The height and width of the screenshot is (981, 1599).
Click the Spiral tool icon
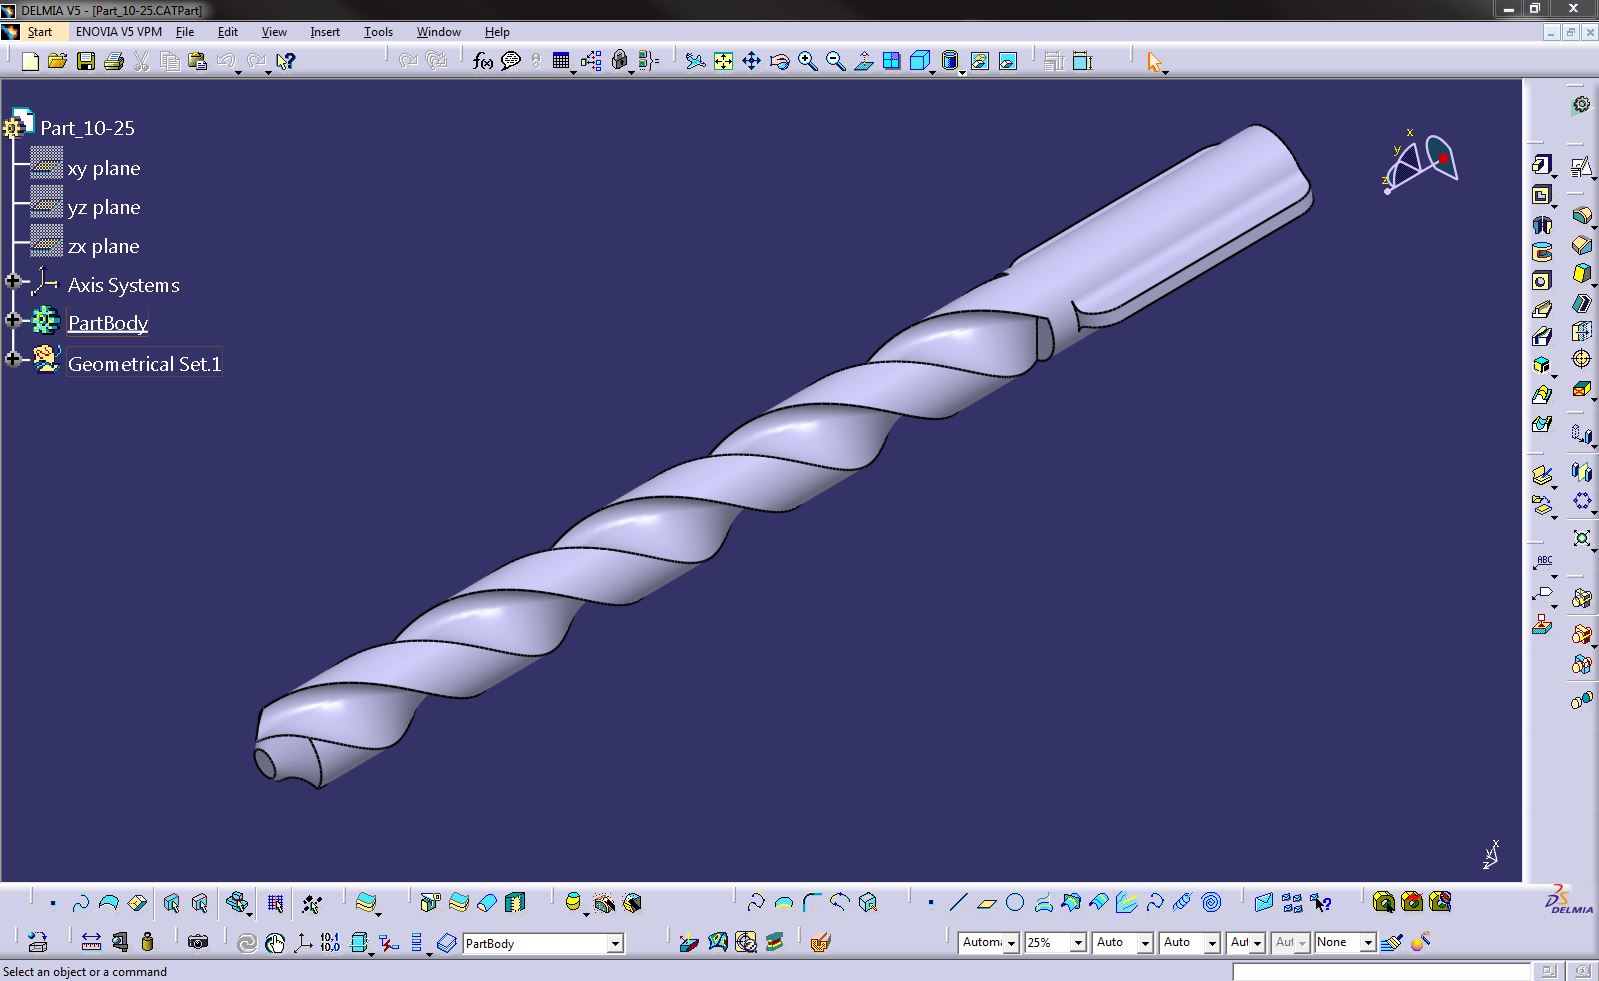(x=1211, y=903)
